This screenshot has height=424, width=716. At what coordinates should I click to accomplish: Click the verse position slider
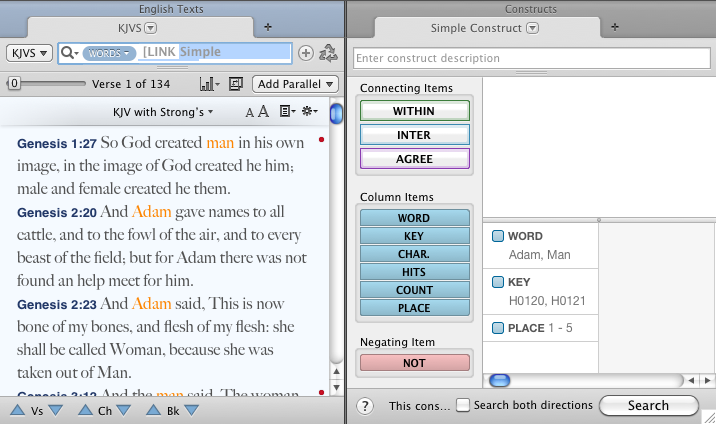click(x=14, y=84)
